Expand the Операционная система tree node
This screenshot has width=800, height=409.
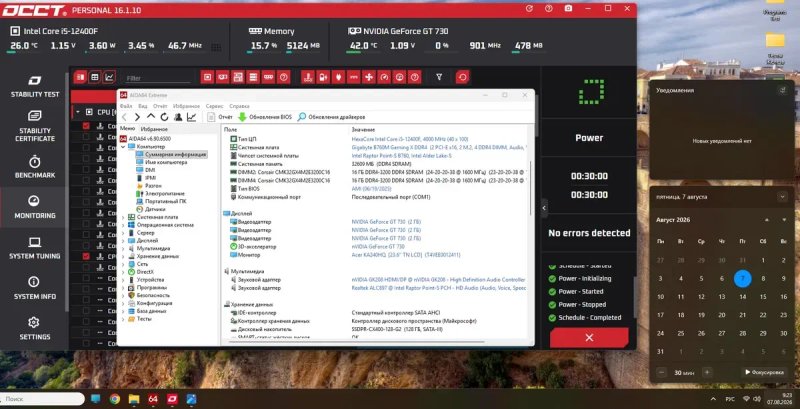click(123, 225)
